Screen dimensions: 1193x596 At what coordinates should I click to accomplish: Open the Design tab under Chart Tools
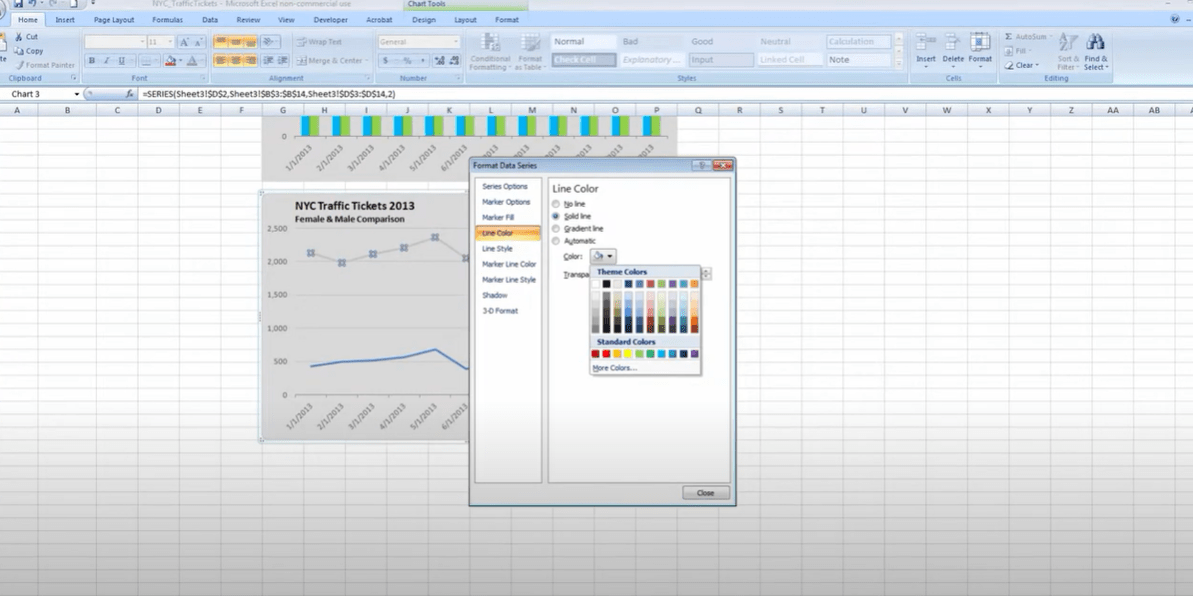424,19
